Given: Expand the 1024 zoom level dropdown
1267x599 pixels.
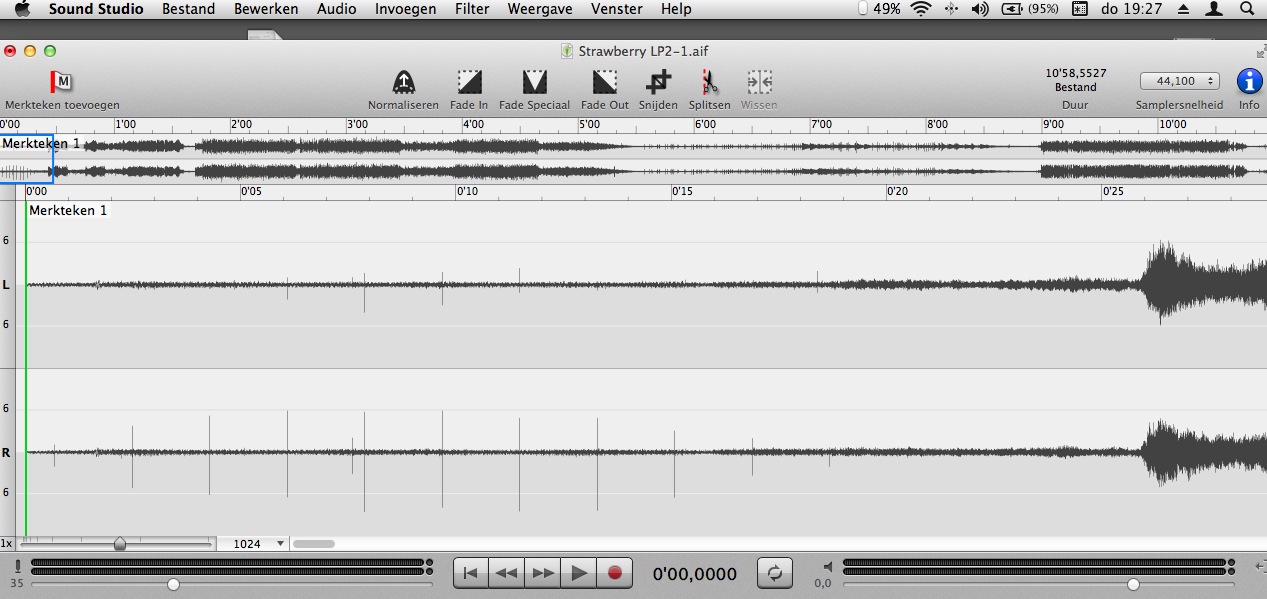Looking at the screenshot, I should click(259, 544).
